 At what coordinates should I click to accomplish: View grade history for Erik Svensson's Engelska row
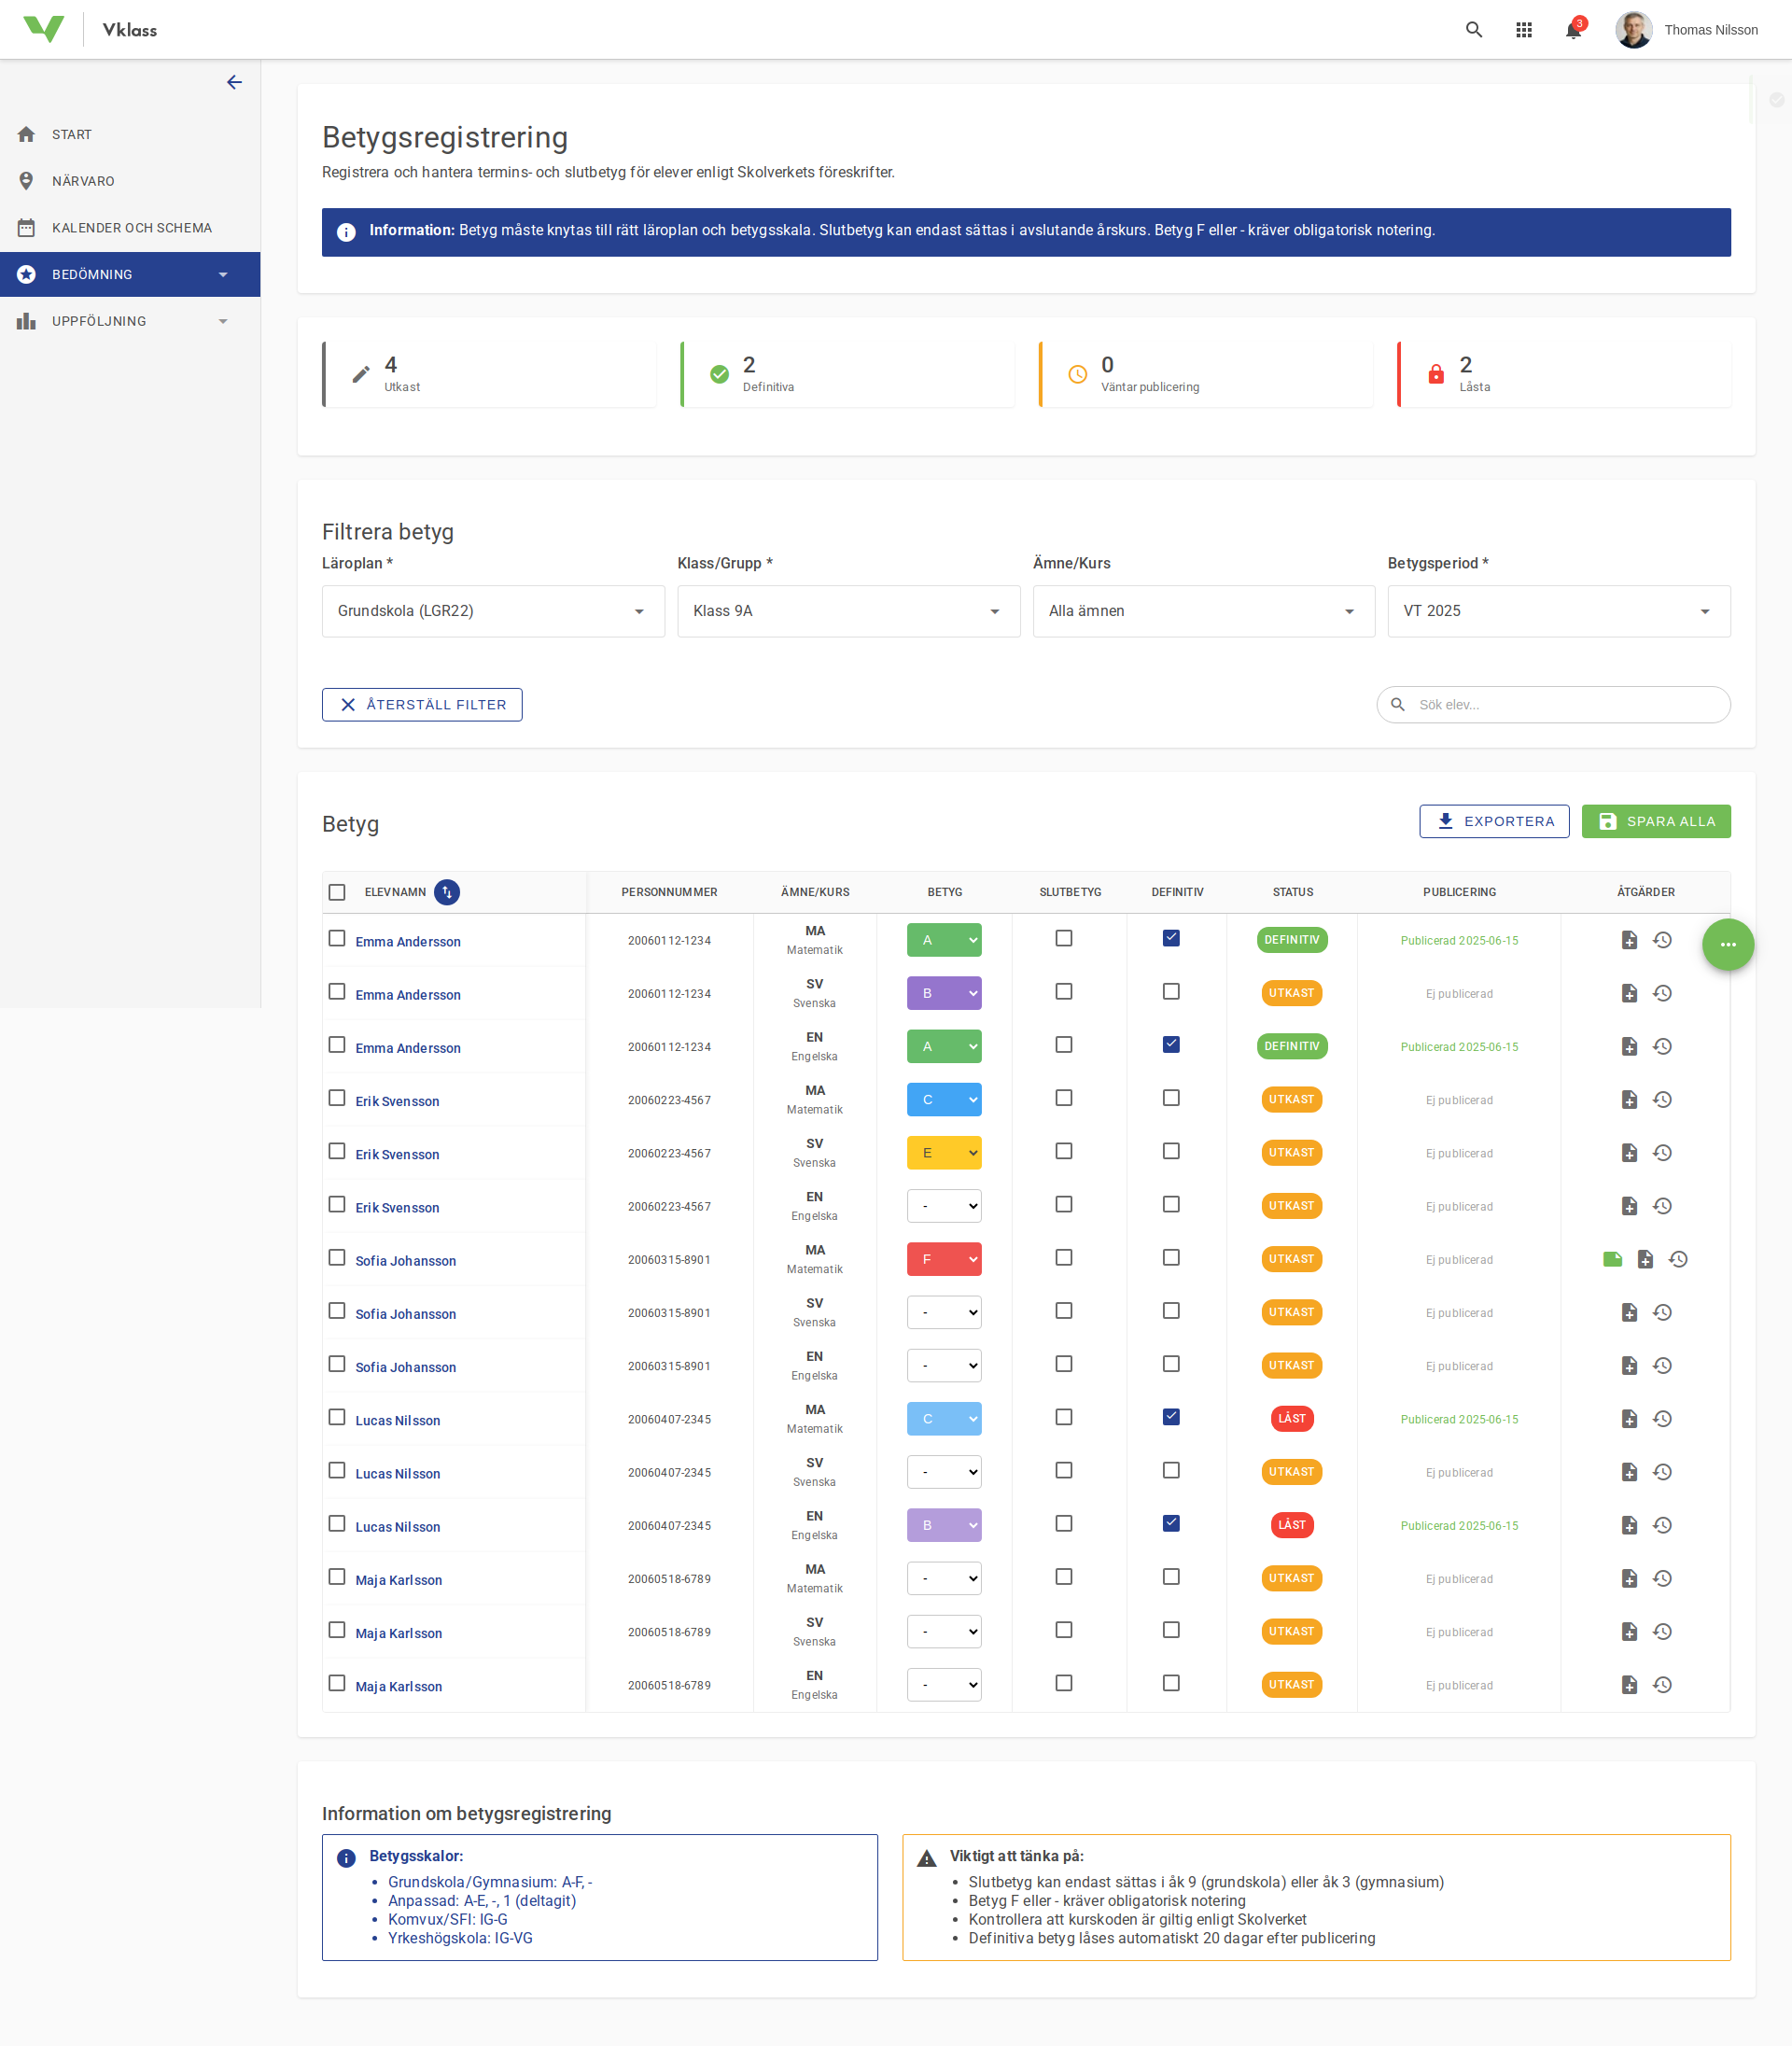(1663, 1206)
